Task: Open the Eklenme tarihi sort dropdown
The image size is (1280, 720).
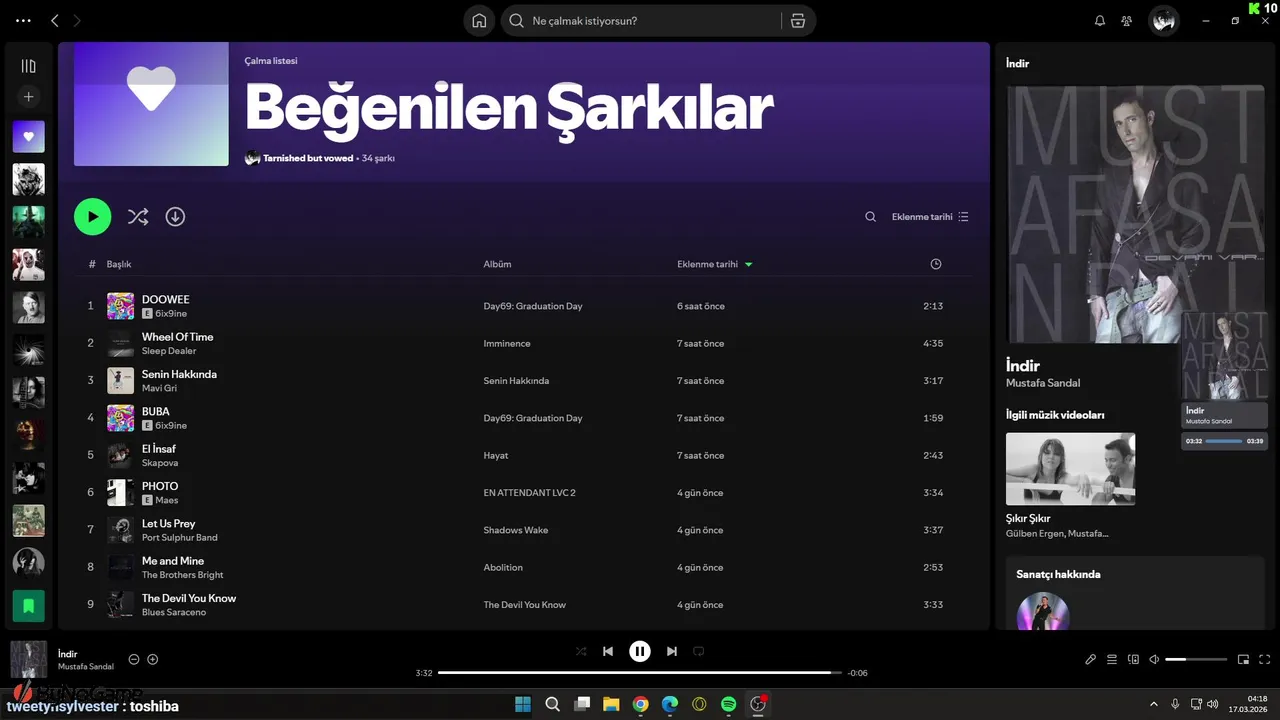Action: pos(930,217)
